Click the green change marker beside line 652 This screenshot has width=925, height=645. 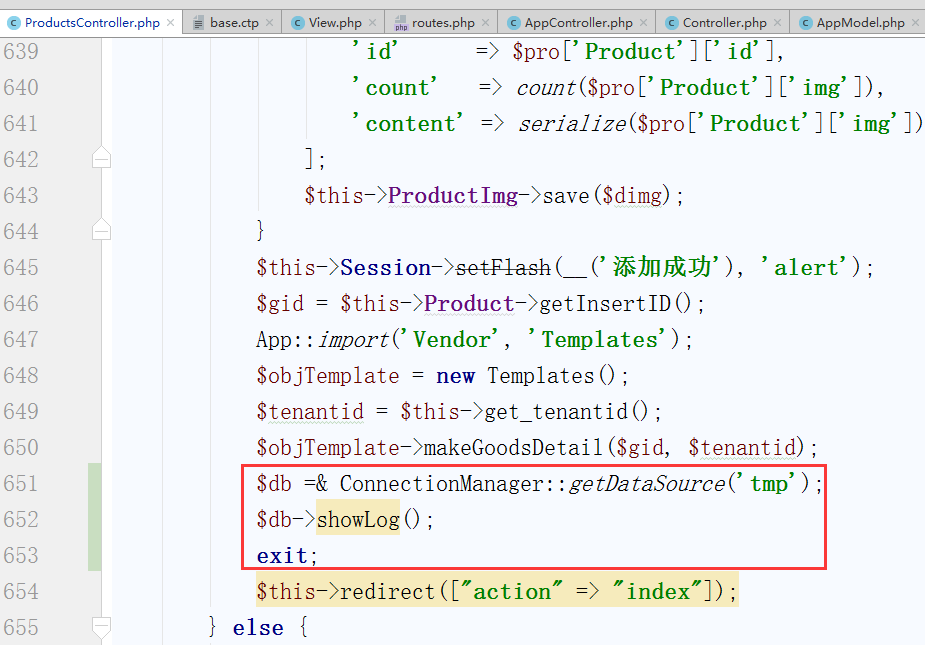[94, 520]
